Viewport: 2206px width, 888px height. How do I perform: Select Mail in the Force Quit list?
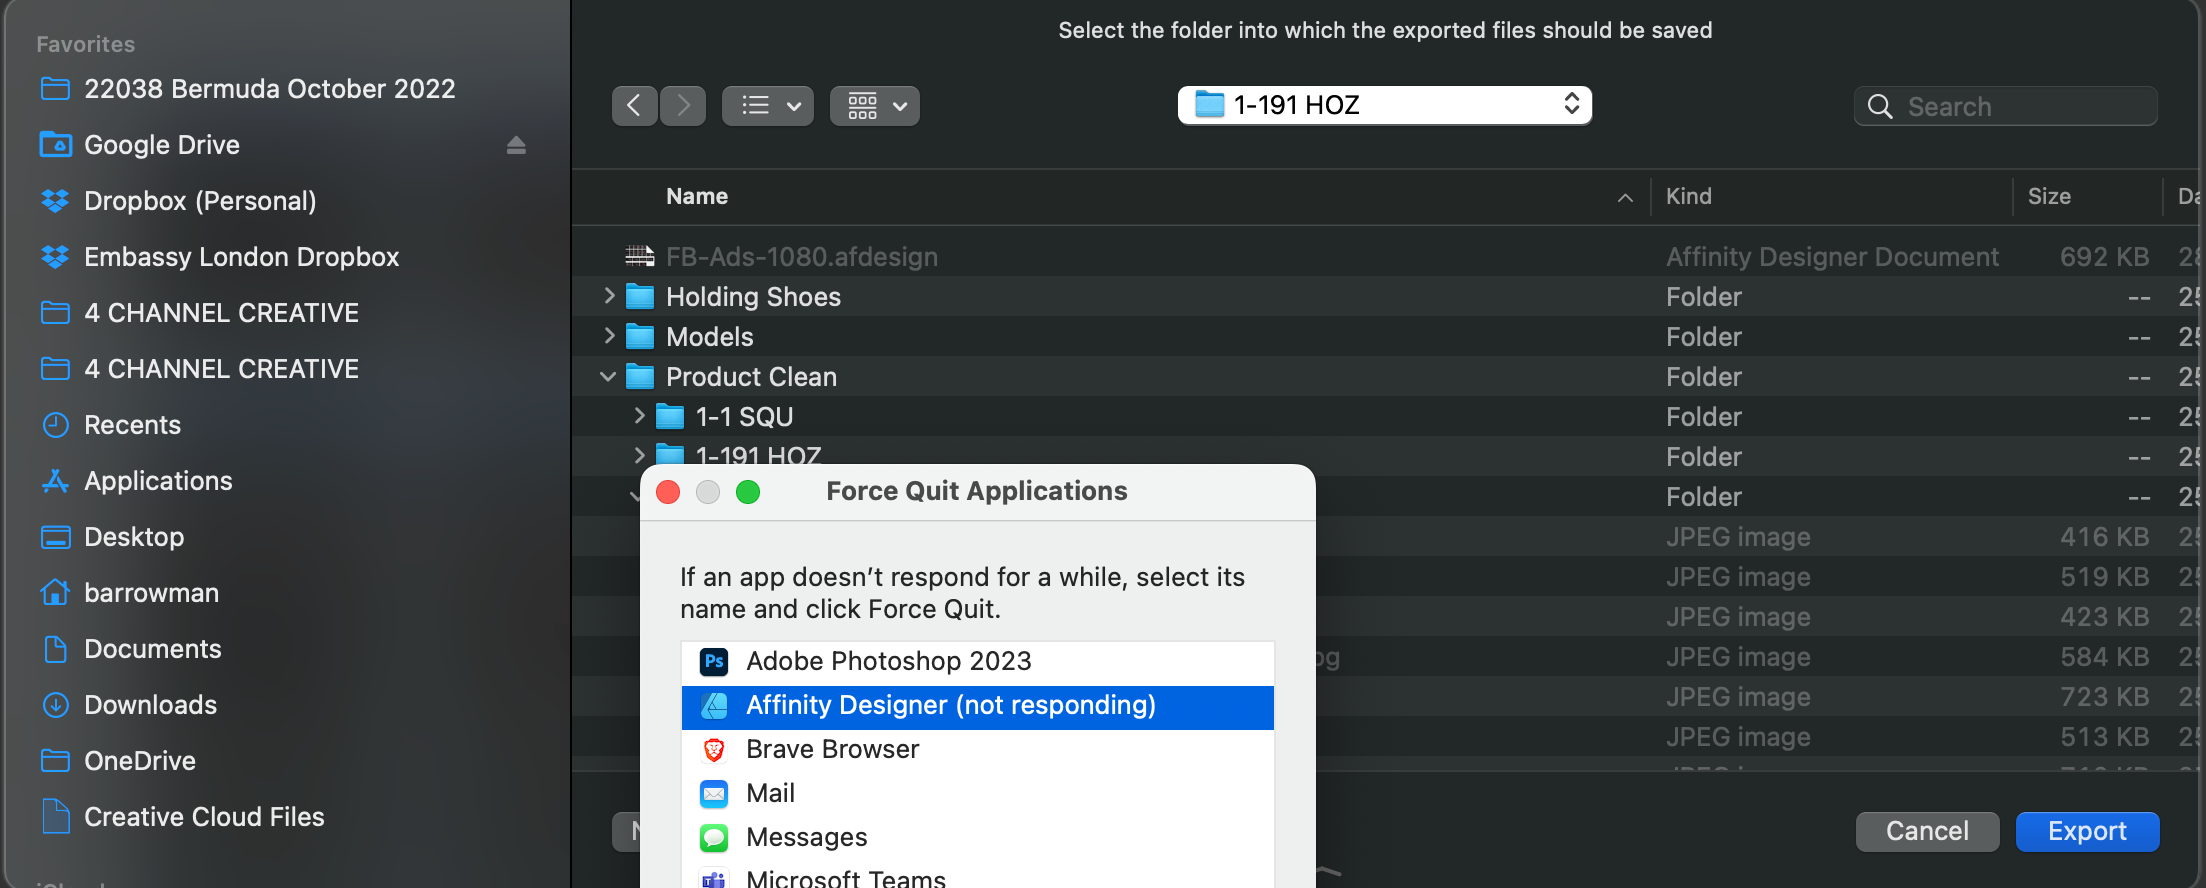pos(770,793)
